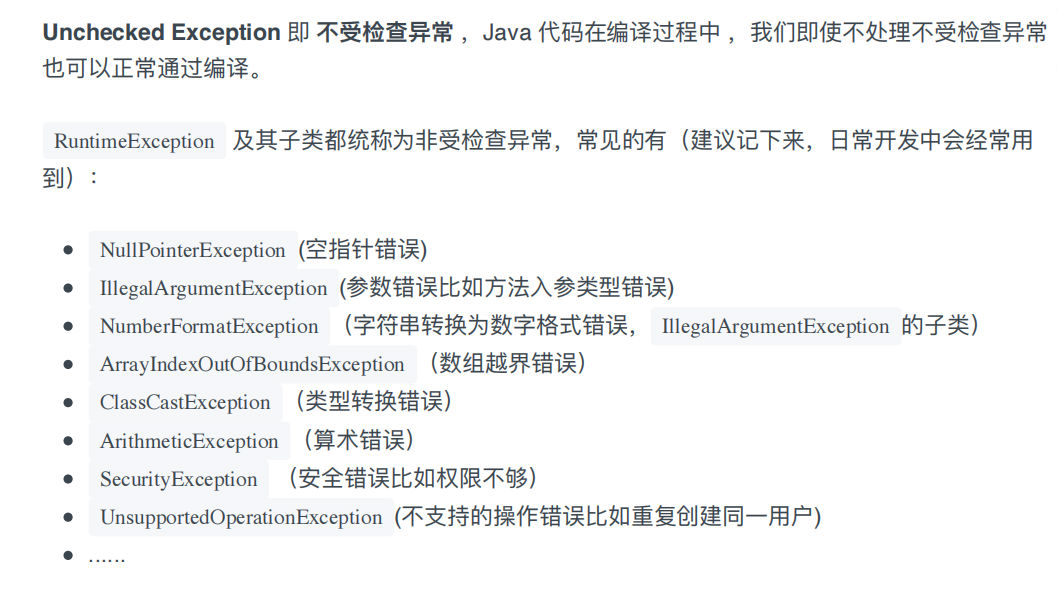Select the NullPointerException code tag
1058x601 pixels.
click(192, 250)
